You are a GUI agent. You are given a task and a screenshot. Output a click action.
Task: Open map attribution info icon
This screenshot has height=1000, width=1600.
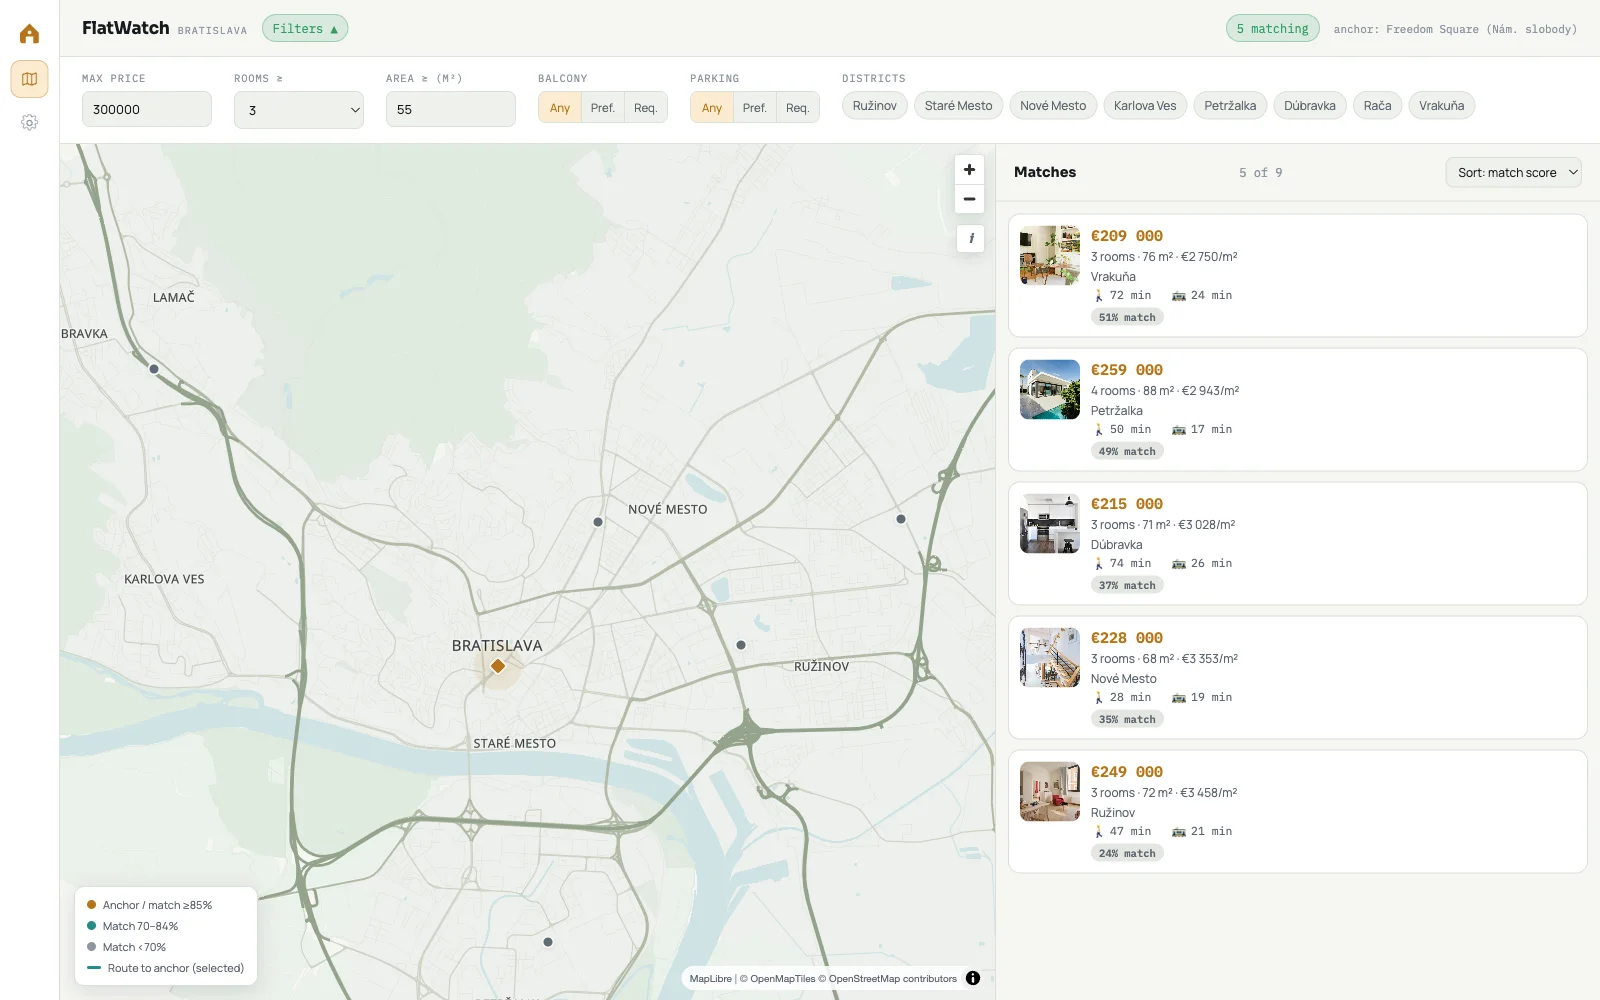[x=973, y=978]
